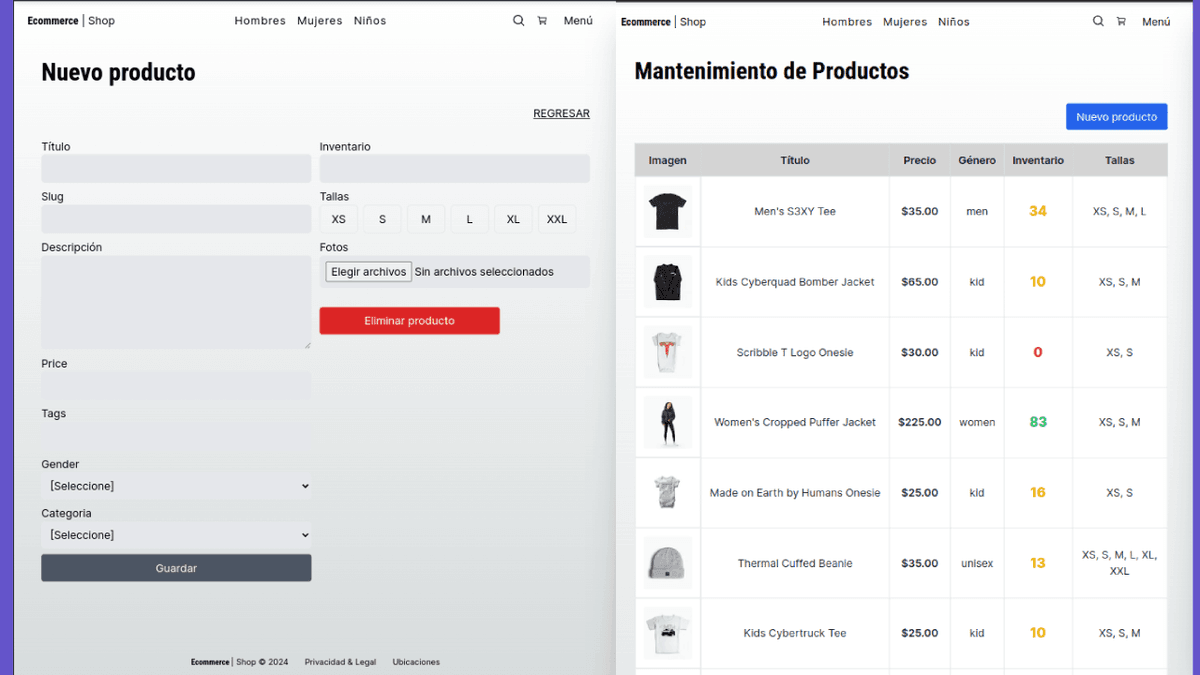The width and height of the screenshot is (1200, 675).
Task: Select the M size button
Action: click(x=426, y=219)
